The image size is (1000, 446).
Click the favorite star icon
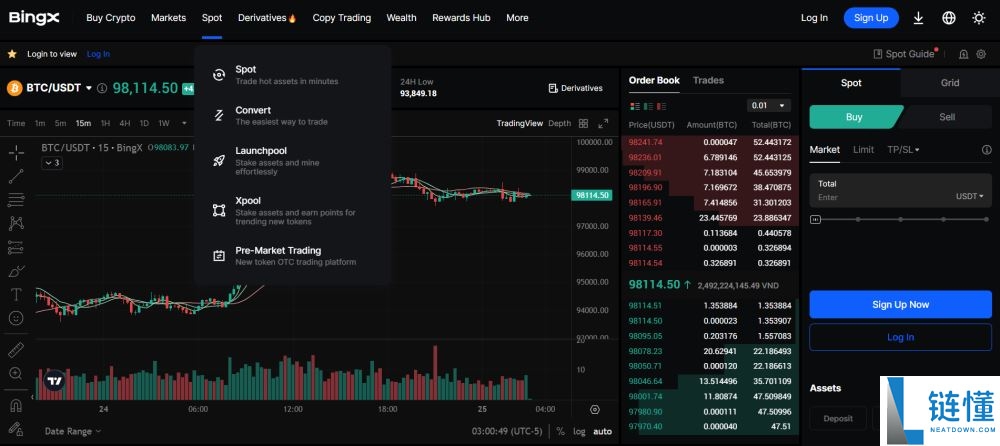[x=12, y=54]
